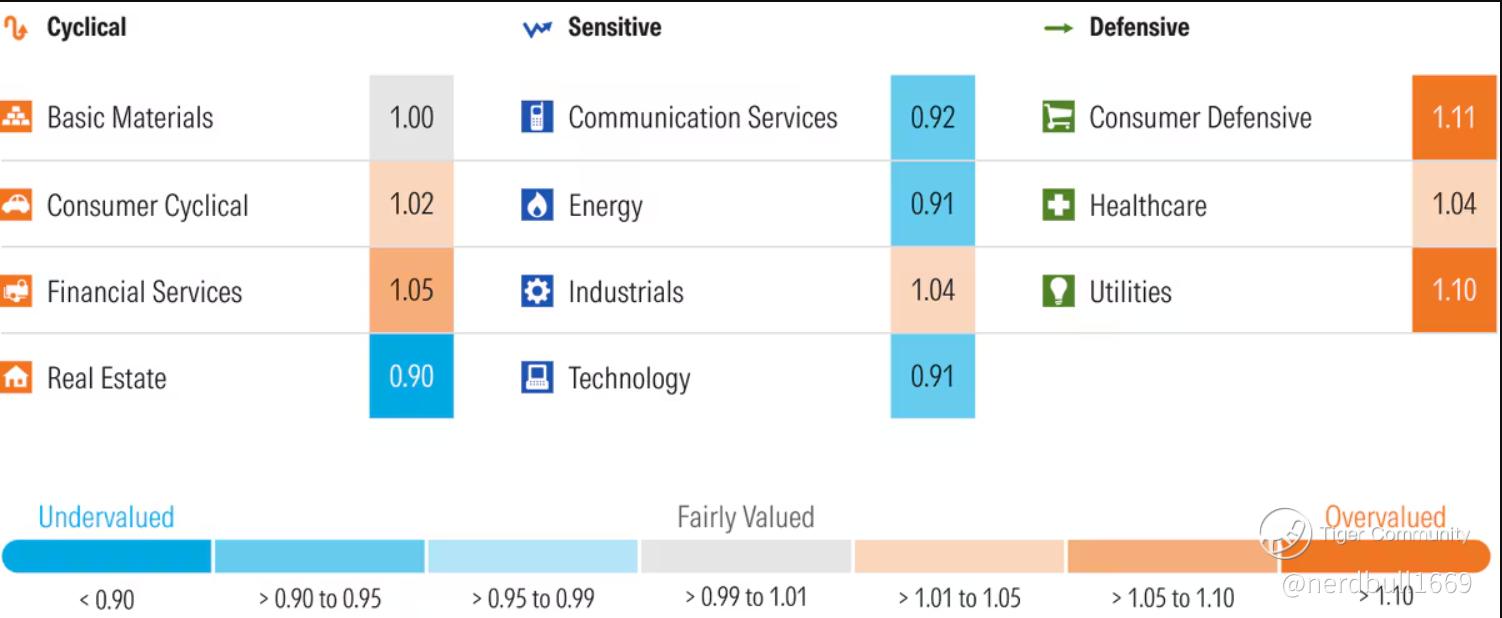Click the Communication Services phone icon
Screen dimensions: 1502x618
pos(537,117)
